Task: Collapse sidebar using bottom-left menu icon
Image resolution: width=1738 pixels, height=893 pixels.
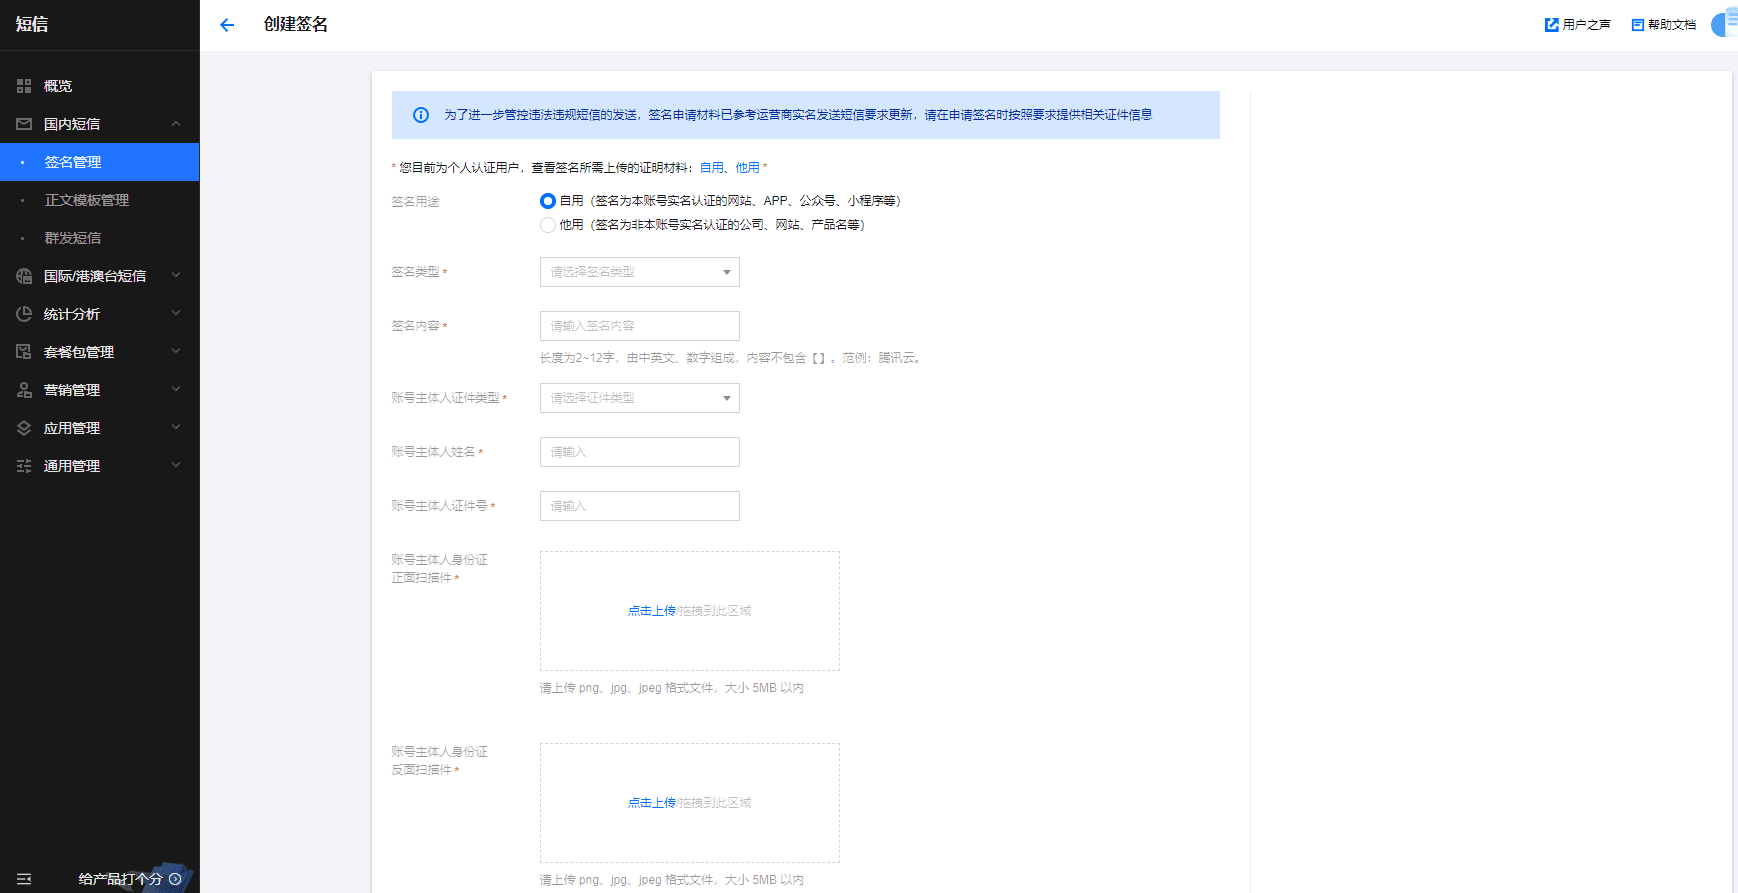Action: [24, 879]
